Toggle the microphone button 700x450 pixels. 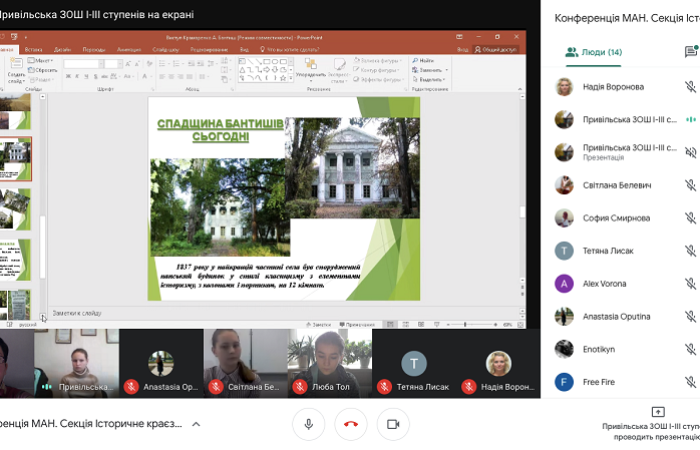tap(308, 424)
